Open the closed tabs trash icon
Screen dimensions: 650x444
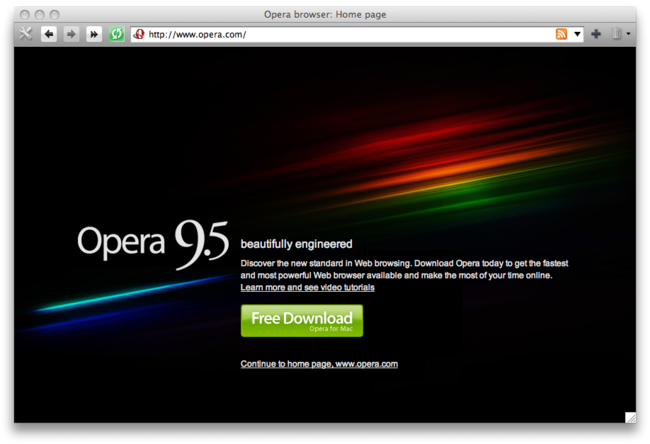click(x=616, y=34)
